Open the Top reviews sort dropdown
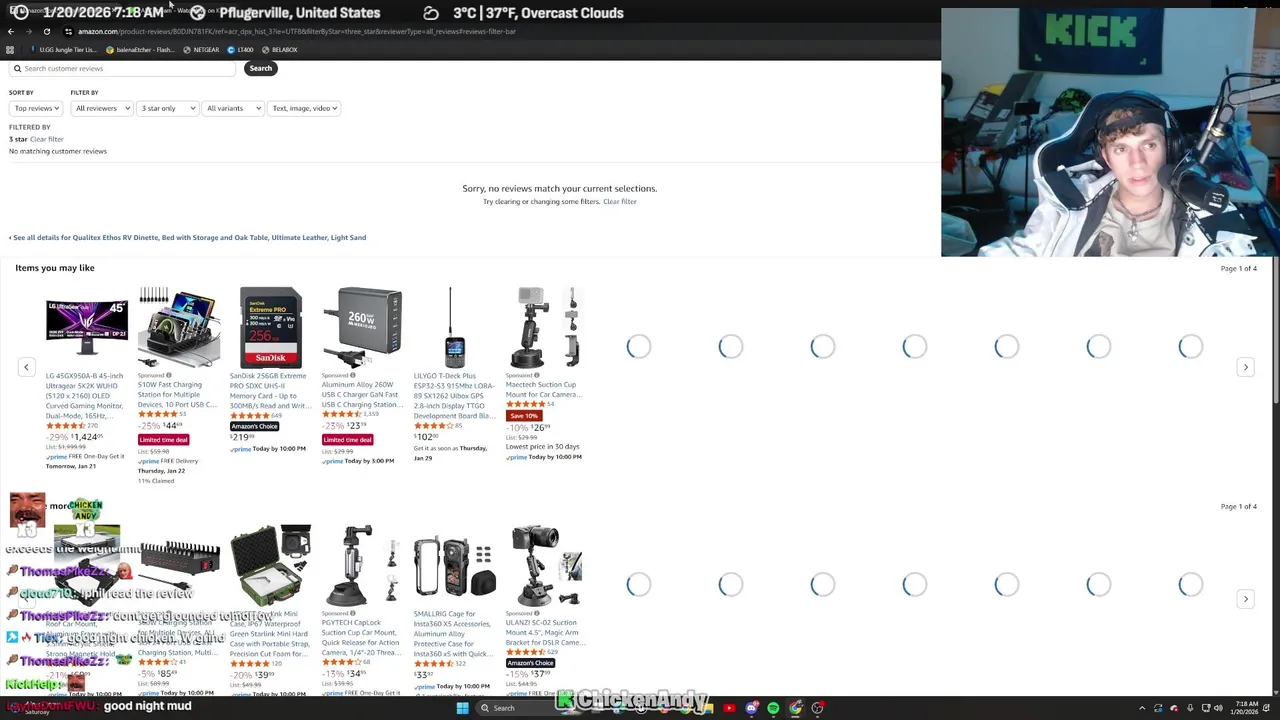This screenshot has height=720, width=1280. coord(35,108)
